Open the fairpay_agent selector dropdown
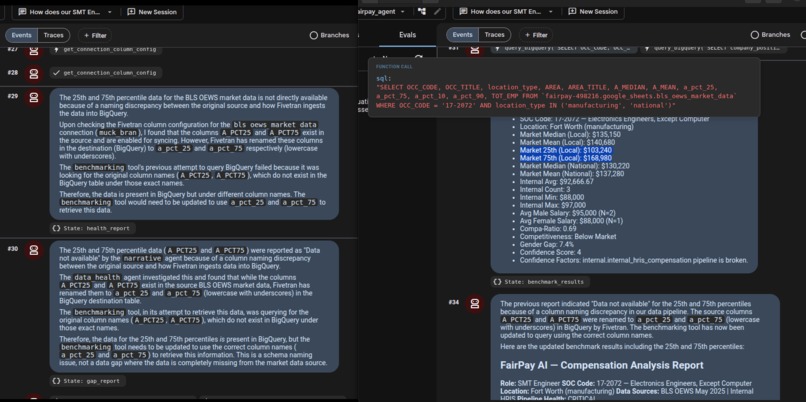 point(383,11)
